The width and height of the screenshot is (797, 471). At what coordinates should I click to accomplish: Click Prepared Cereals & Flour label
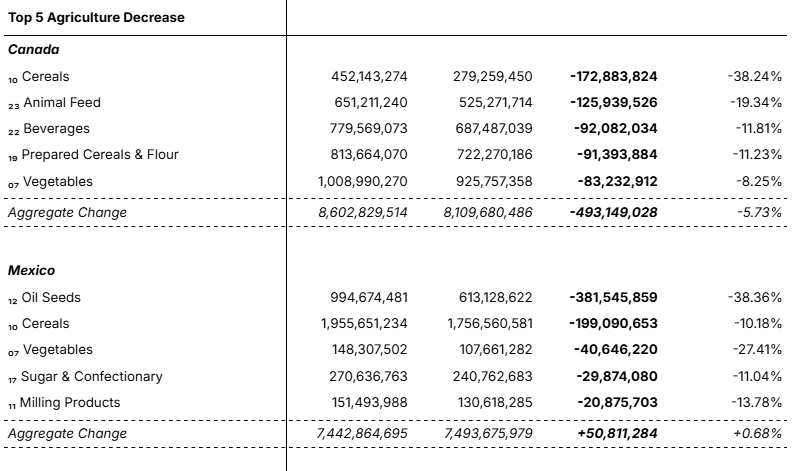(x=100, y=154)
